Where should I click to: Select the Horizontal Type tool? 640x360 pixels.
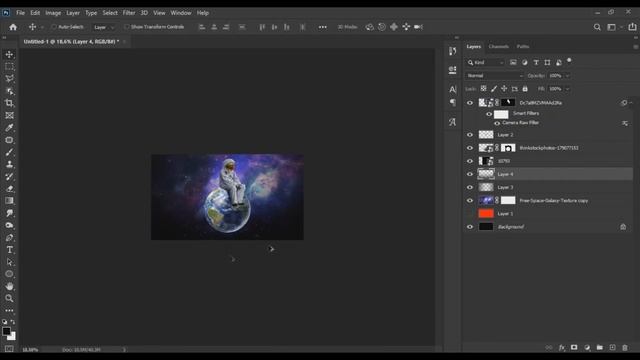coord(9,250)
